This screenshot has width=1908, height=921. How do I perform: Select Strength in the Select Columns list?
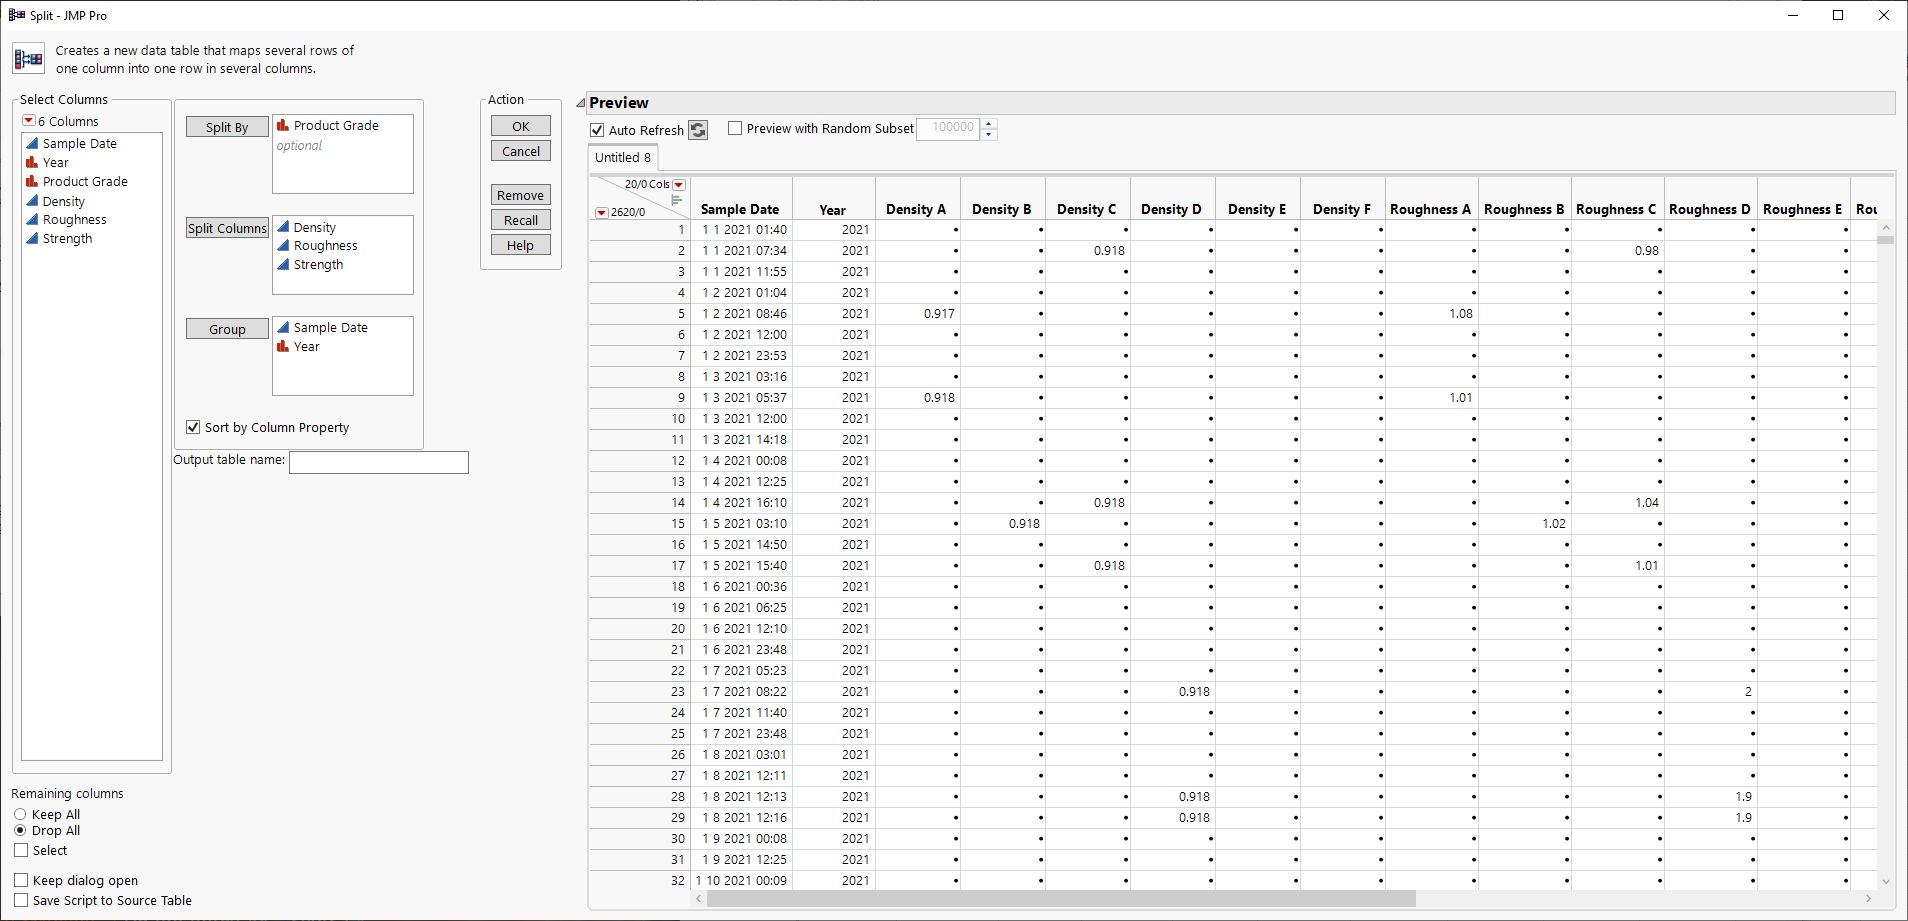pos(67,239)
